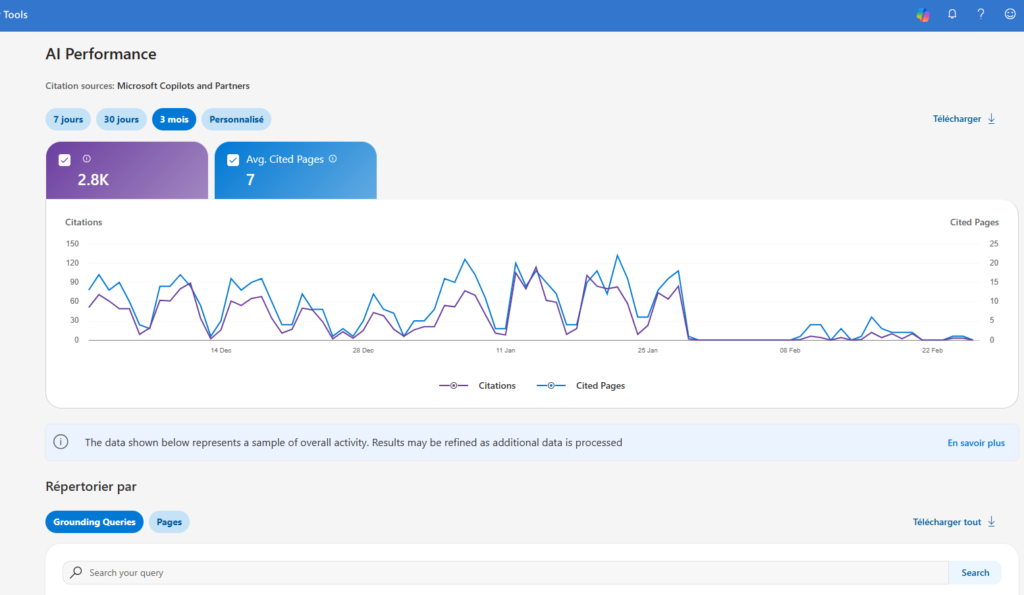View the info tooltip on the 2.8K Citations card
Image resolution: width=1024 pixels, height=595 pixels.
pyautogui.click(x=86, y=159)
